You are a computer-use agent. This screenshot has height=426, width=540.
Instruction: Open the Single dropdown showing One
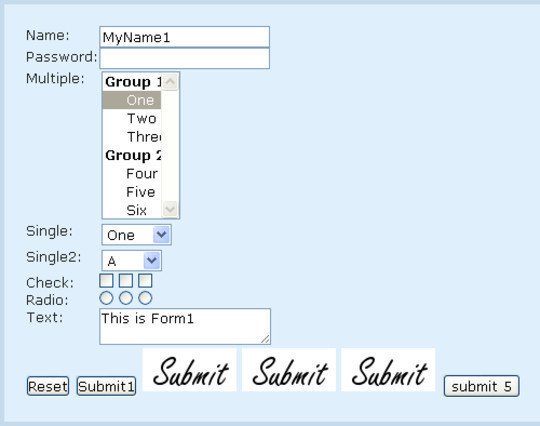(137, 235)
